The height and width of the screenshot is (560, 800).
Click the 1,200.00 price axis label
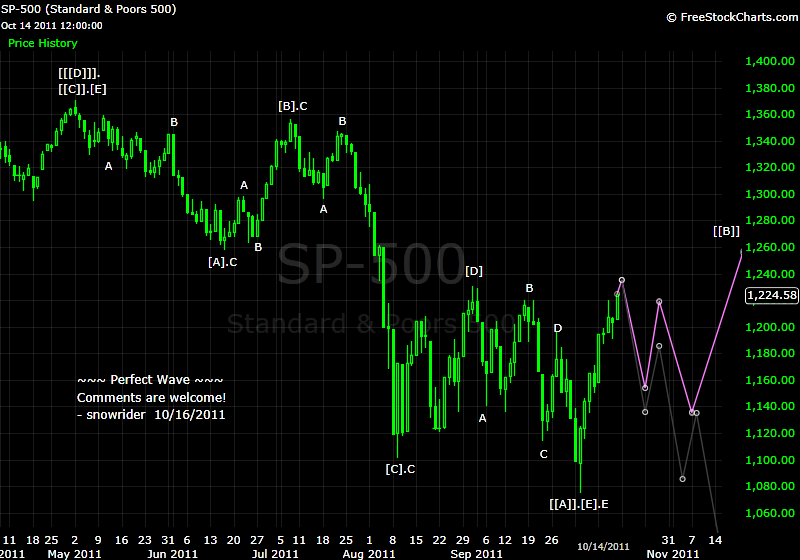coord(770,327)
